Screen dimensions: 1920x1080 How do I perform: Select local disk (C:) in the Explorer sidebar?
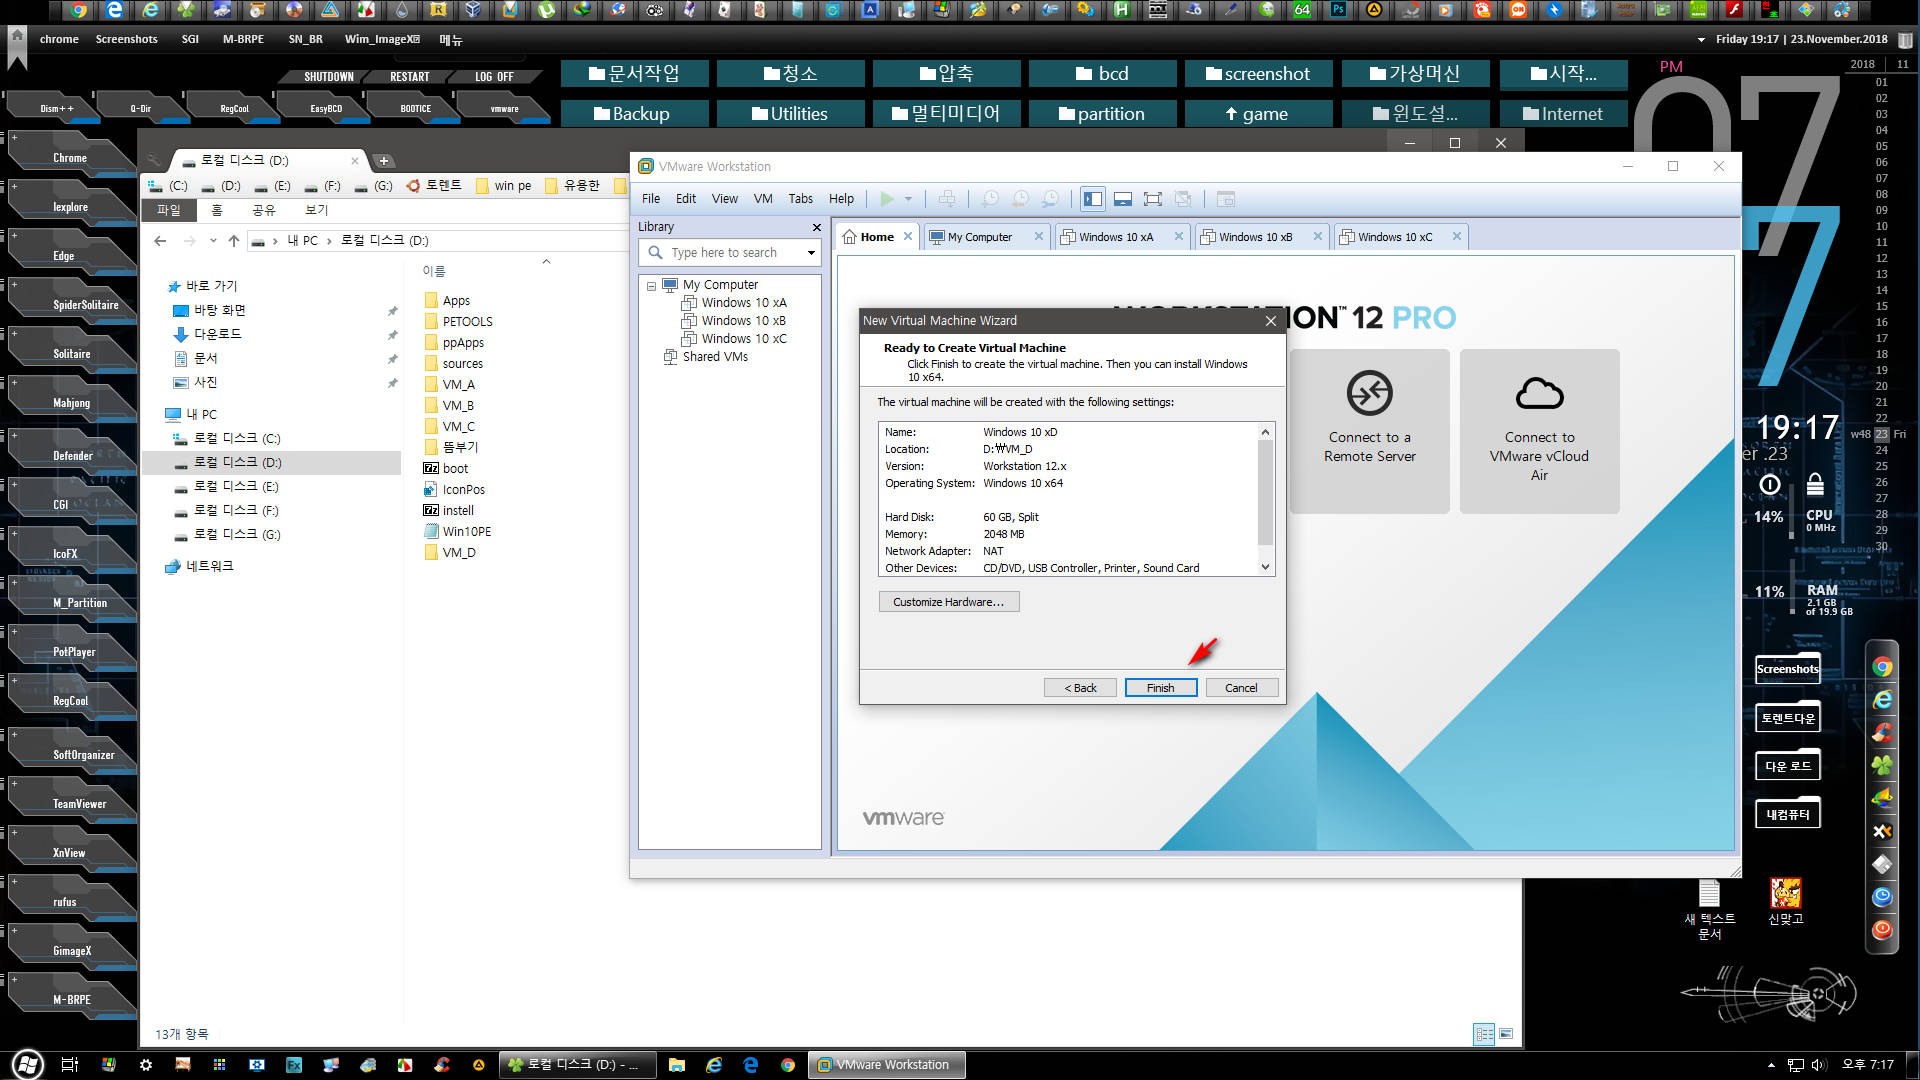(236, 439)
